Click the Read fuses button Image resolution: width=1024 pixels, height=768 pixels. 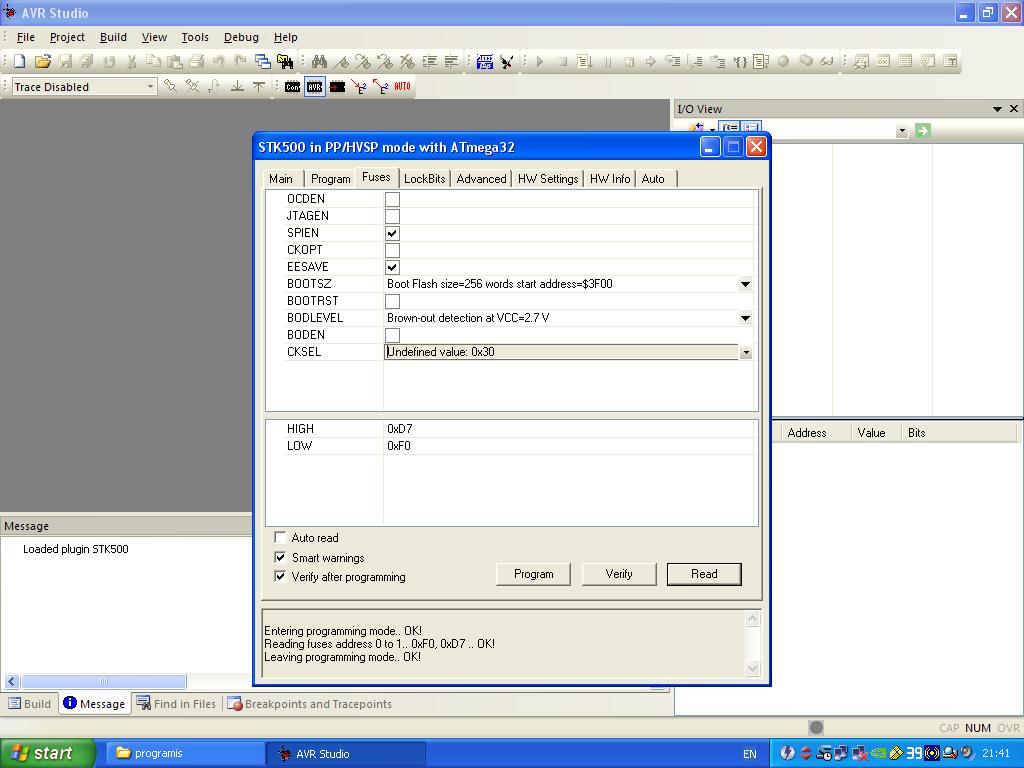tap(704, 574)
